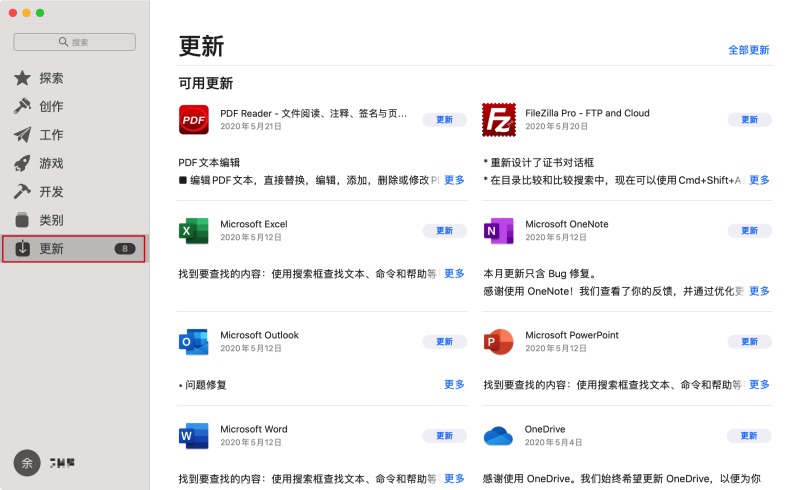The image size is (800, 490).
Task: Click the 类别 categories icon
Action: point(22,220)
